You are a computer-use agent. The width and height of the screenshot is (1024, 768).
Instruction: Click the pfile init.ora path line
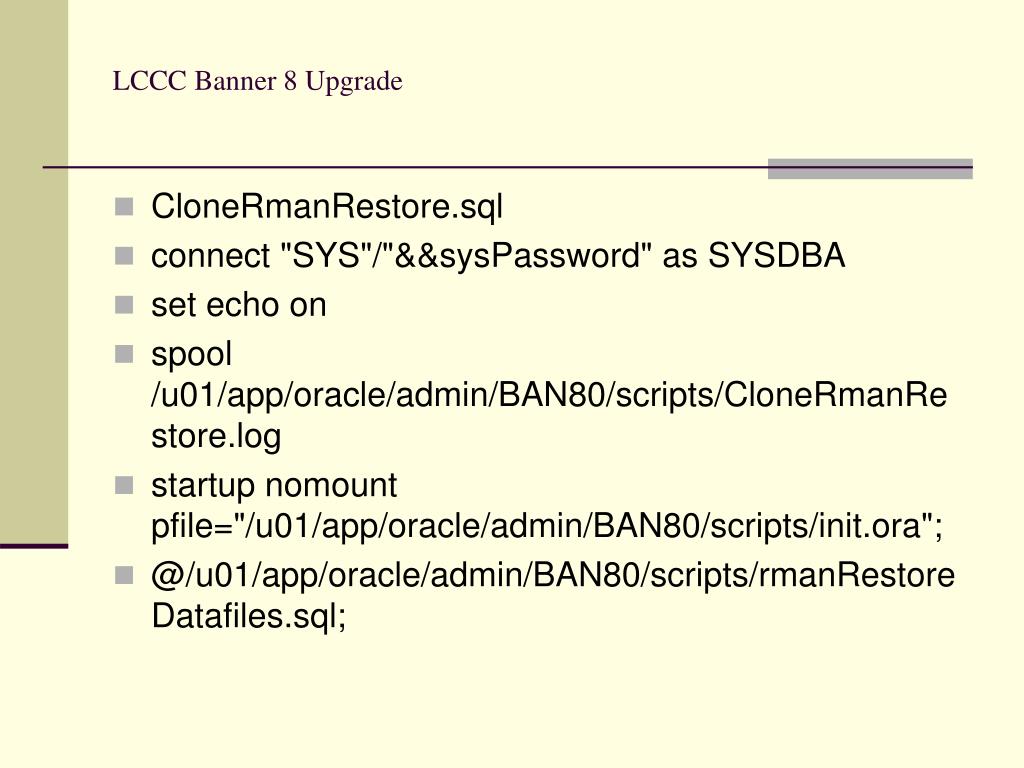(547, 526)
